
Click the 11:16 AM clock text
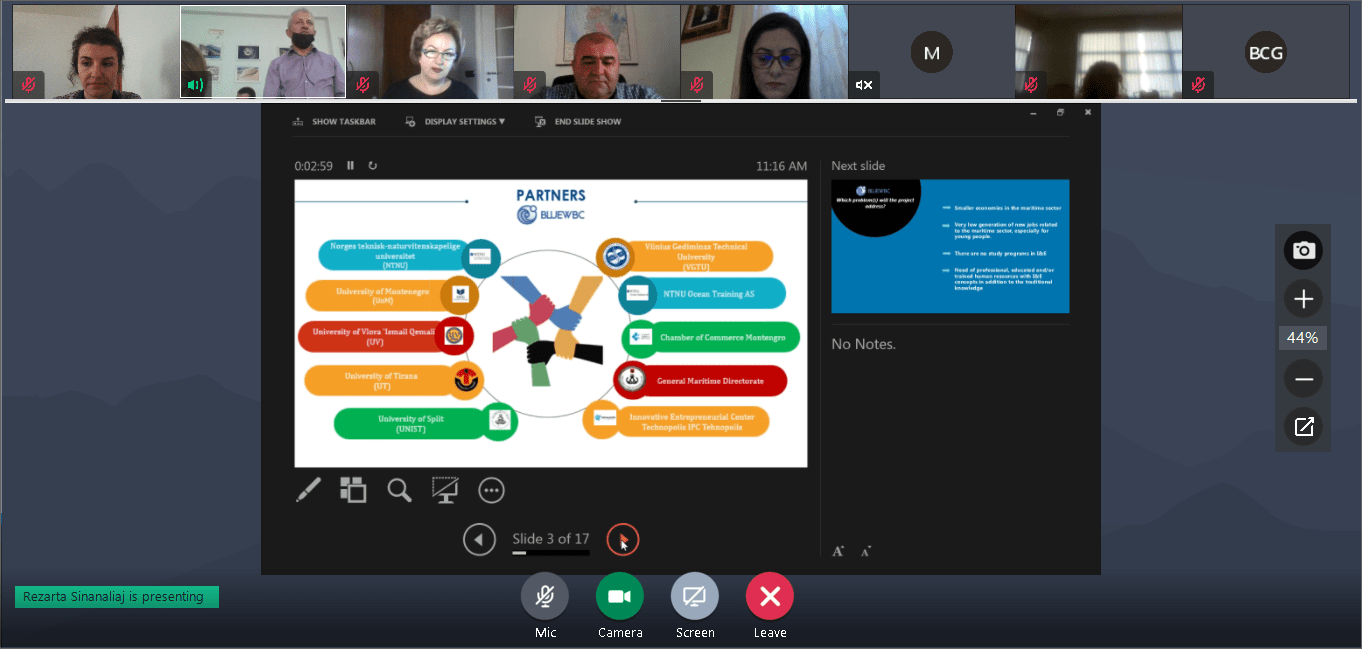(x=781, y=166)
